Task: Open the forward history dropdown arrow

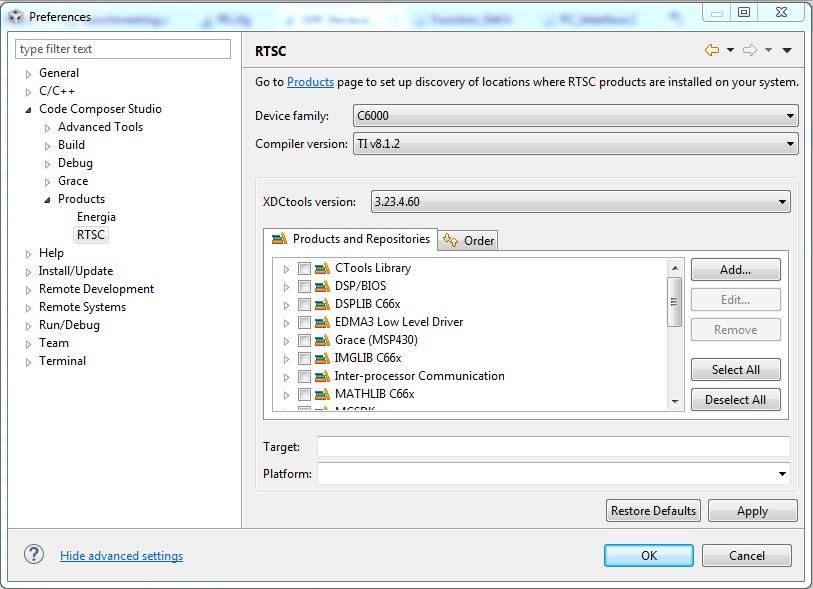Action: (768, 50)
